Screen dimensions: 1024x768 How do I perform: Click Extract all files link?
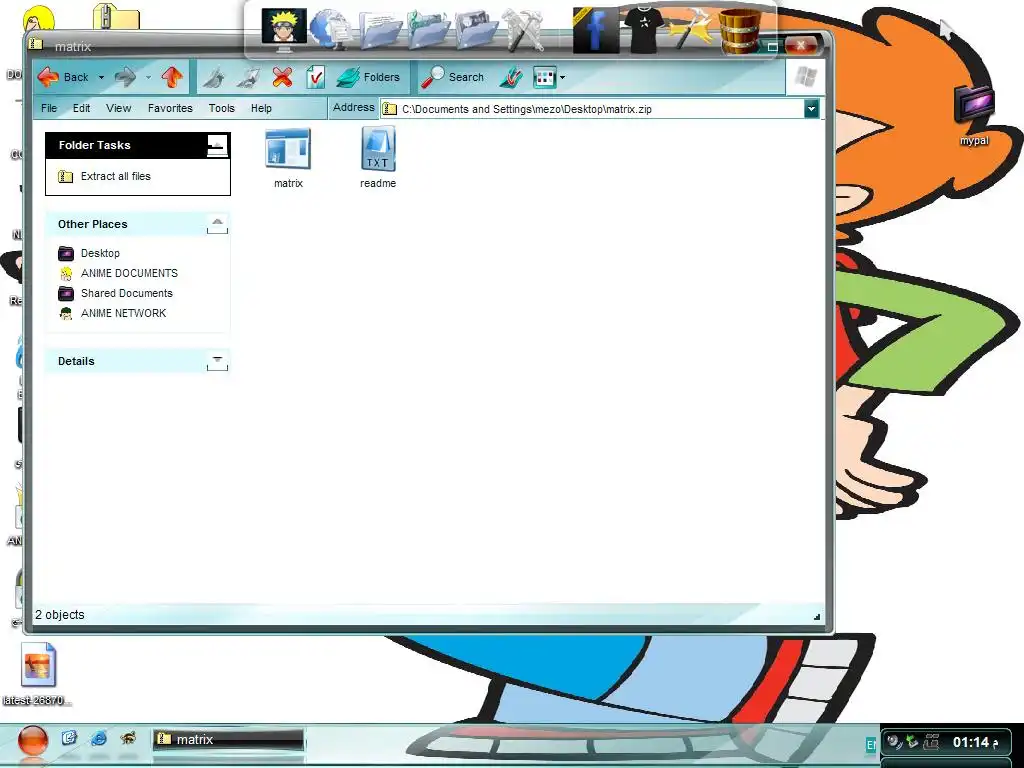coord(116,176)
